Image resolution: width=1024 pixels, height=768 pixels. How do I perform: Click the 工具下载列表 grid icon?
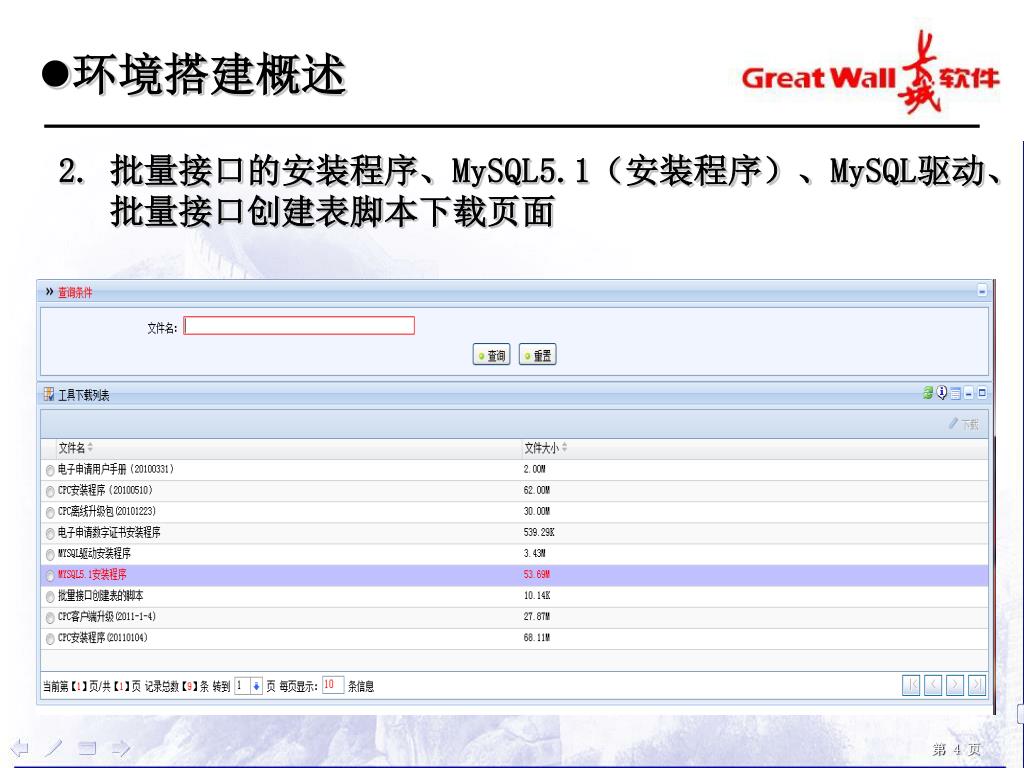click(49, 394)
